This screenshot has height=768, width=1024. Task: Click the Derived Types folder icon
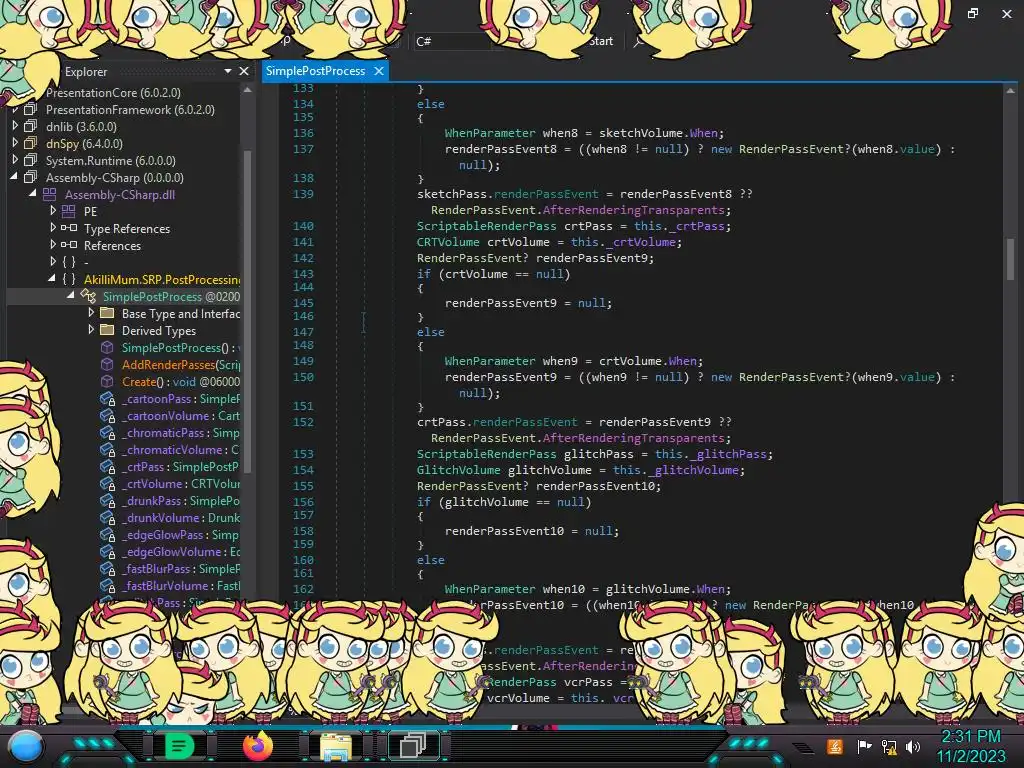pyautogui.click(x=107, y=330)
